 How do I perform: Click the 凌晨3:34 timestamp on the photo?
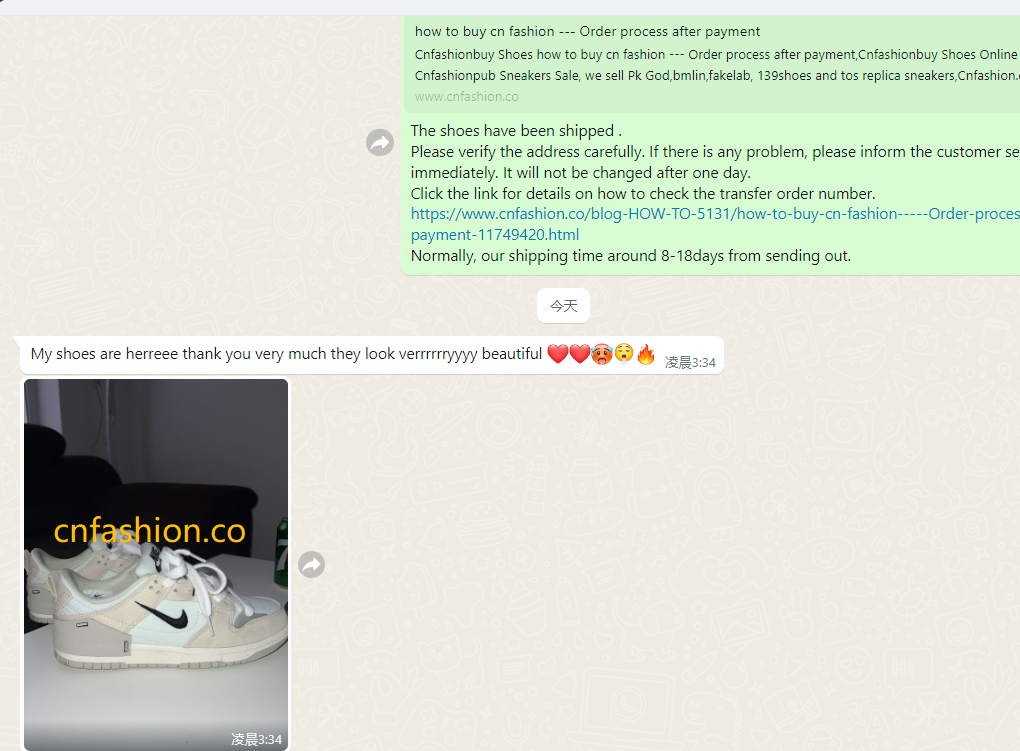[256, 739]
